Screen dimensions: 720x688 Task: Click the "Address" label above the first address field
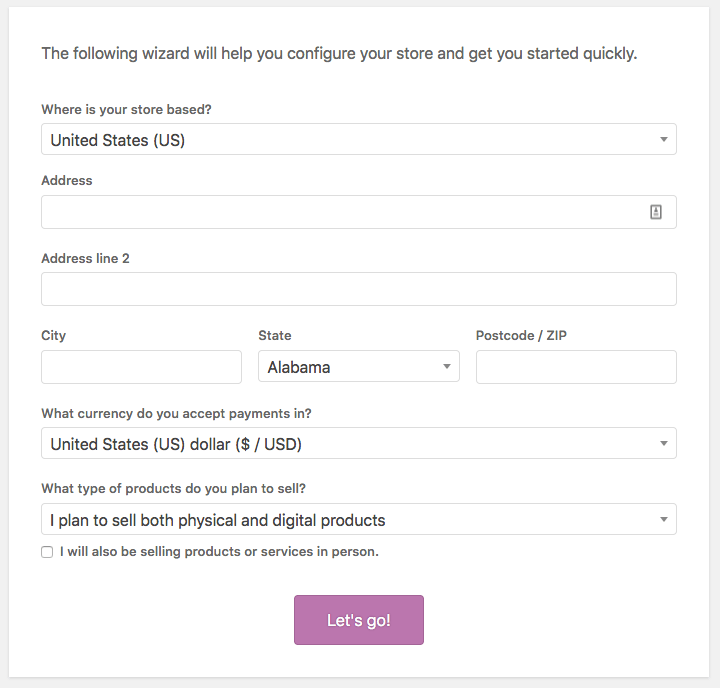click(67, 181)
